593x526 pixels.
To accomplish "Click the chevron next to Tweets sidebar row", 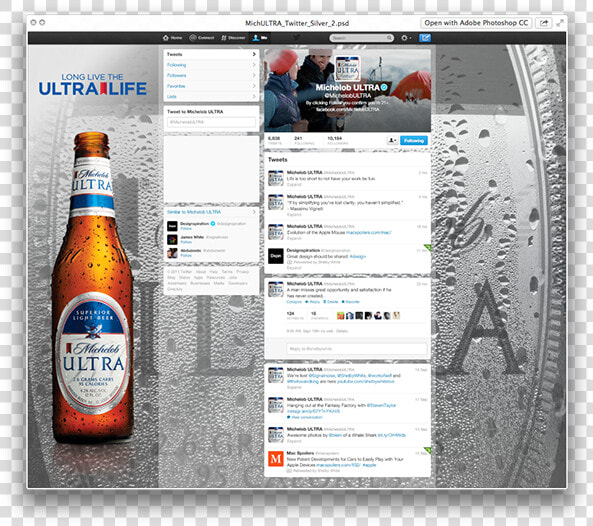I will (x=254, y=54).
